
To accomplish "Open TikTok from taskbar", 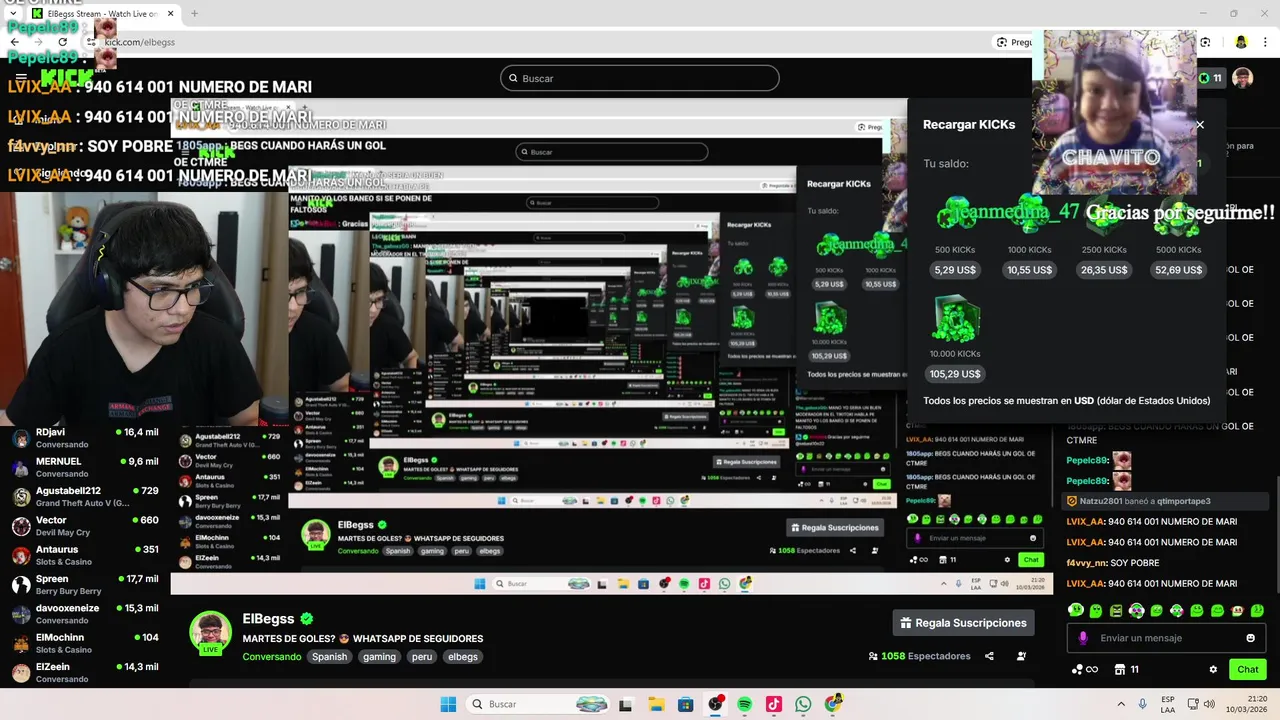I will [774, 704].
